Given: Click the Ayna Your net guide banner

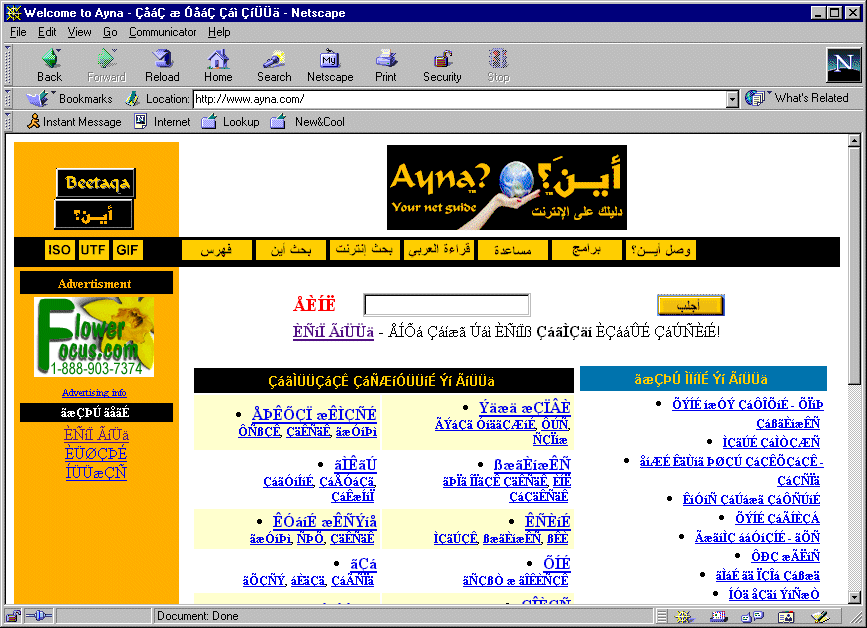Looking at the screenshot, I should tap(506, 187).
